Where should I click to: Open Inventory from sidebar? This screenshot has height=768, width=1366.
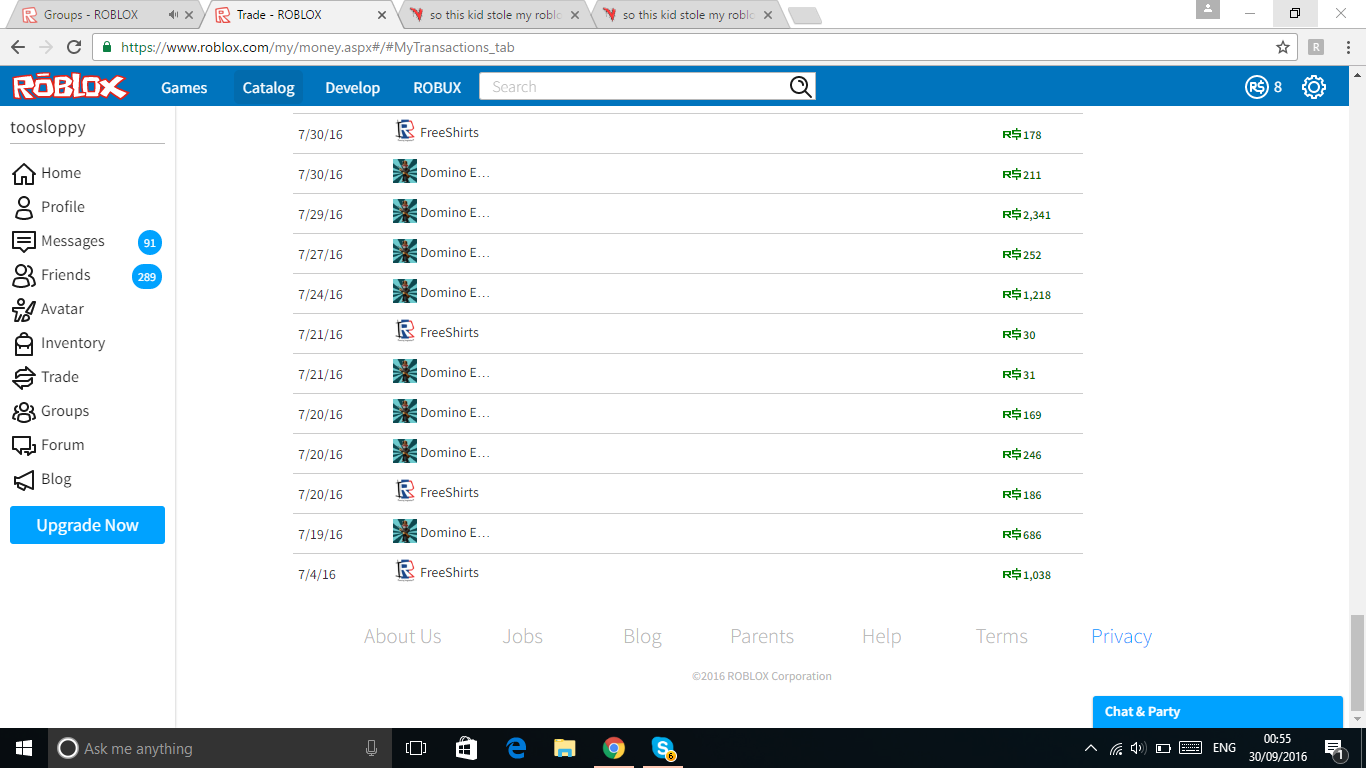point(58,343)
